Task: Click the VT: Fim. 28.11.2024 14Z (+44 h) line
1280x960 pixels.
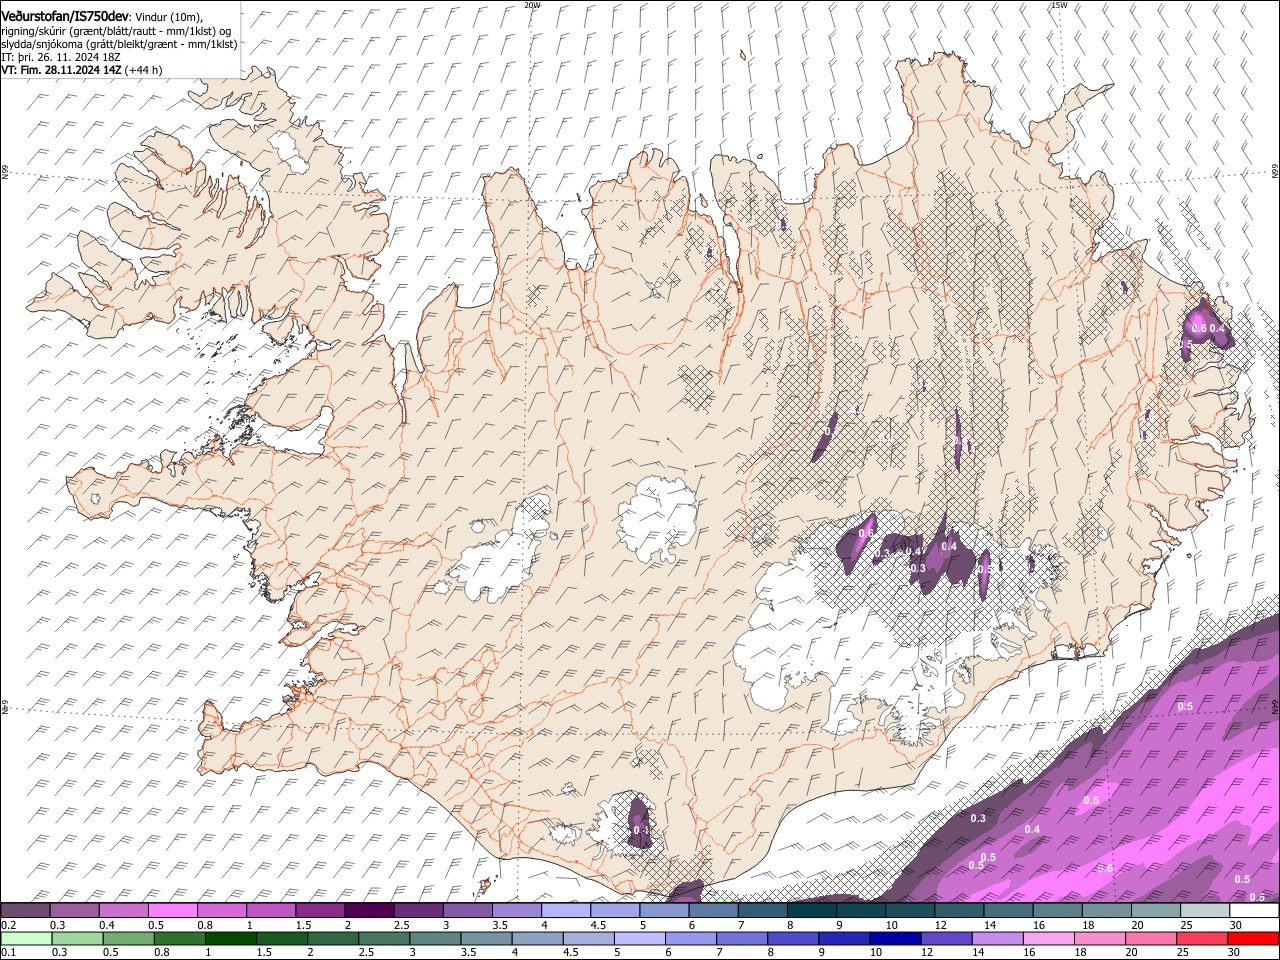Action: pos(82,70)
